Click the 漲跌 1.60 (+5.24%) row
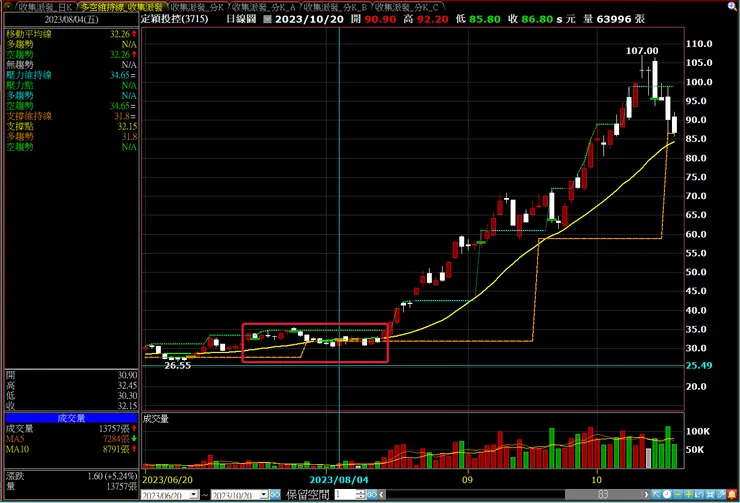Viewport: 740px width, 503px height. [71, 476]
